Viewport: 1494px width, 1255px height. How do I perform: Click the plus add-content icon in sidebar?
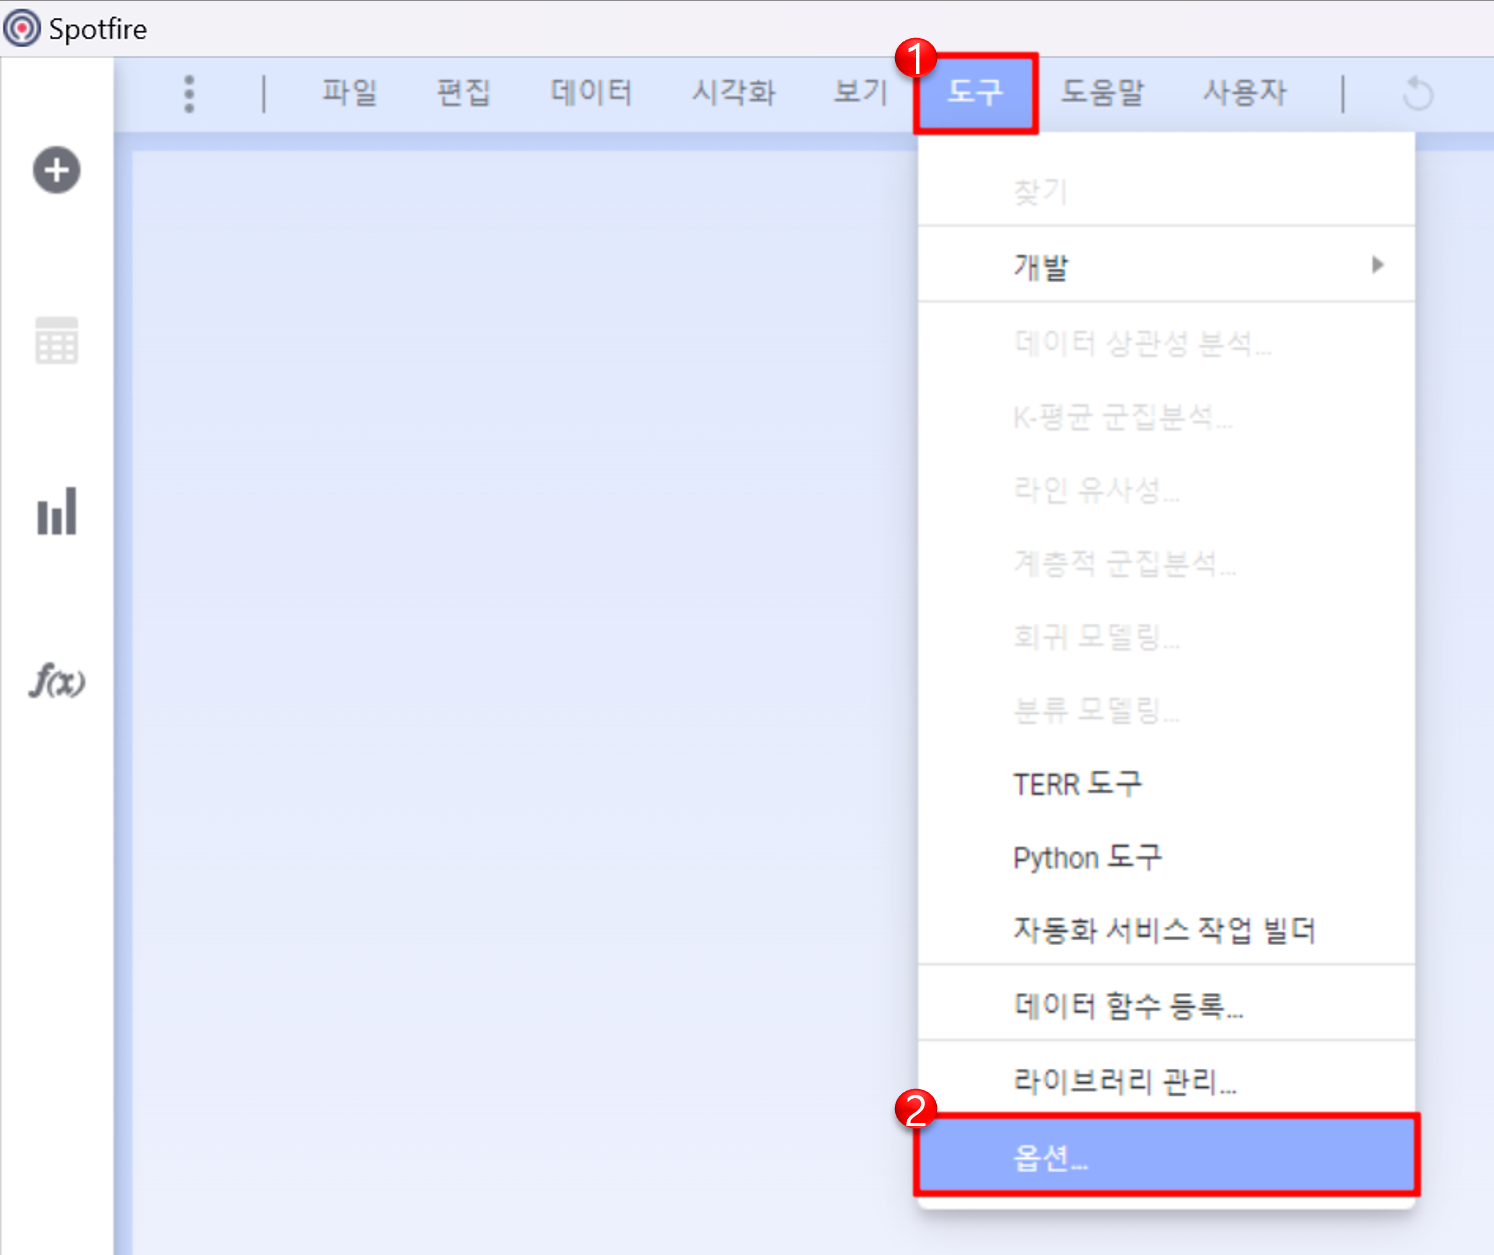[x=56, y=170]
